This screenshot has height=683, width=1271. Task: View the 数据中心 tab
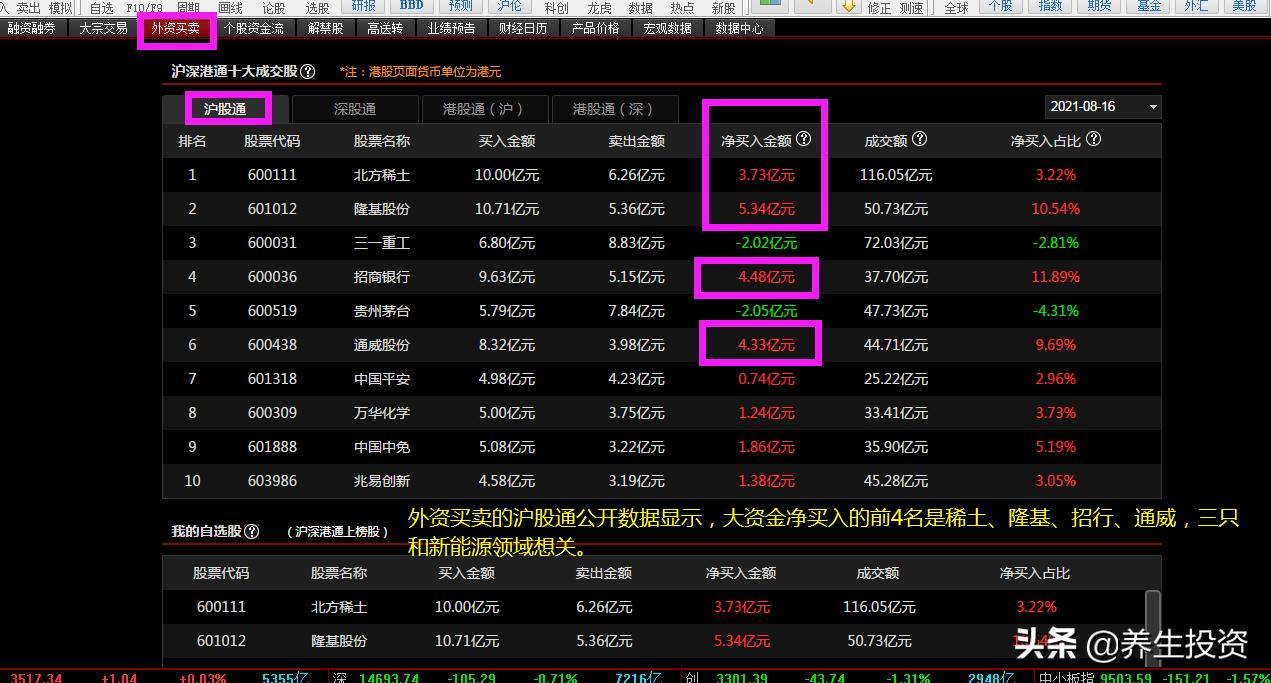pos(739,29)
